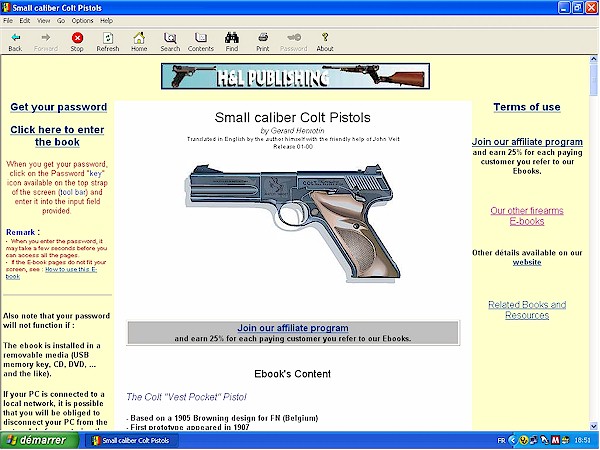Open "Related Books and Resources" link

(527, 310)
